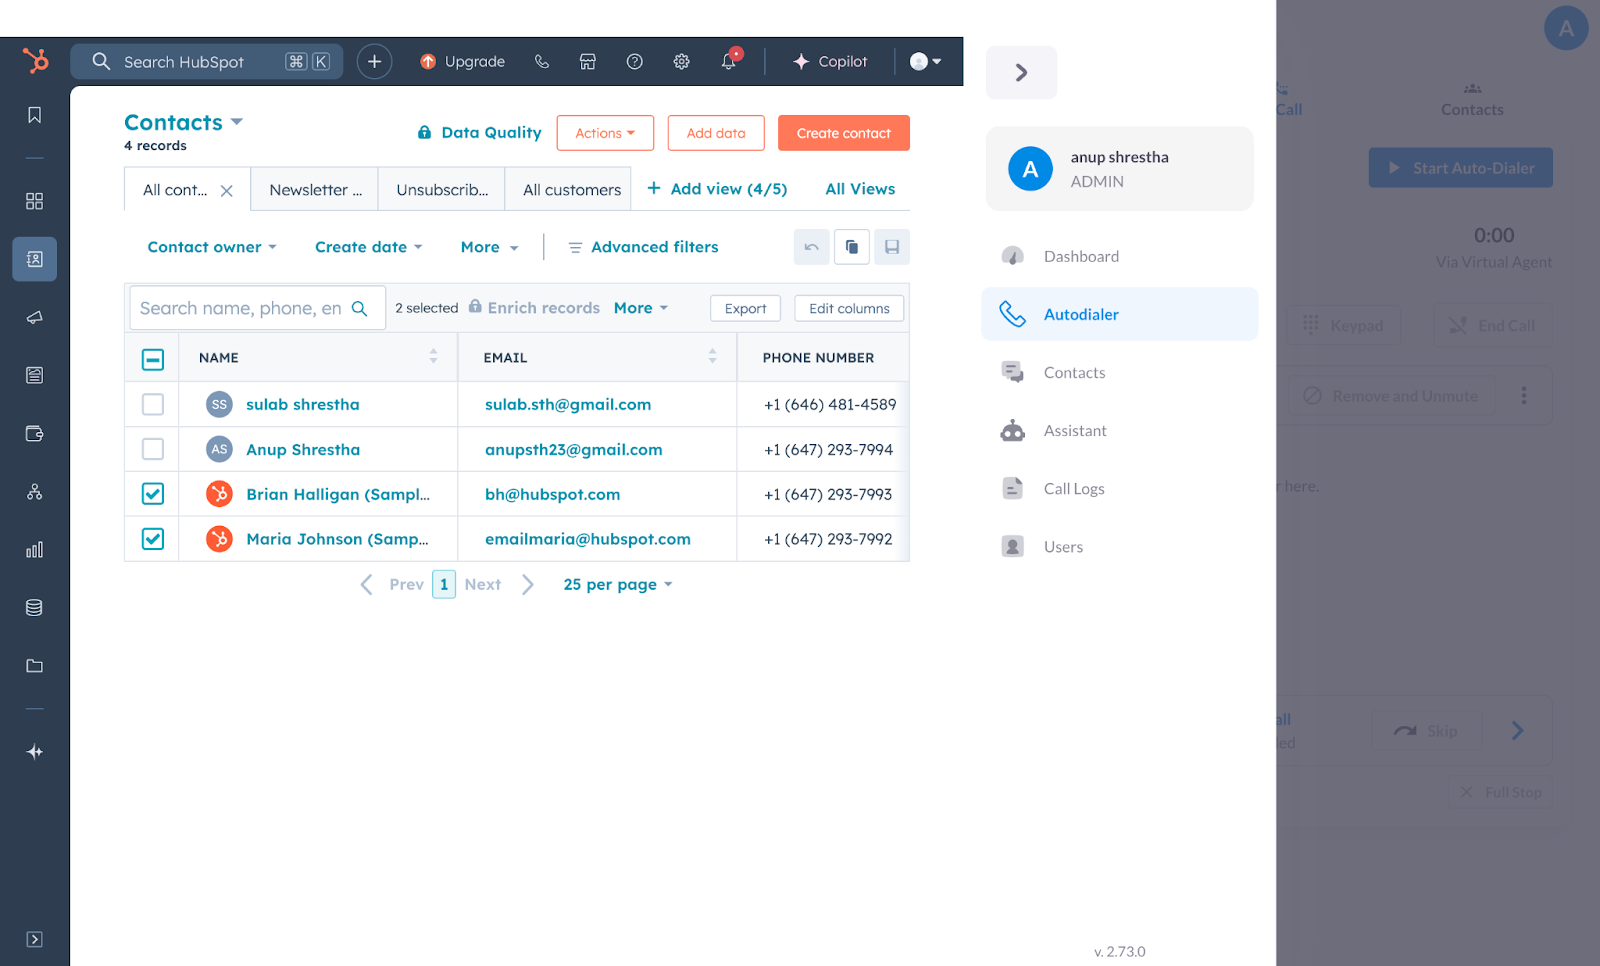Open More bulk actions dropdown
This screenshot has height=966, width=1600.
(x=641, y=308)
